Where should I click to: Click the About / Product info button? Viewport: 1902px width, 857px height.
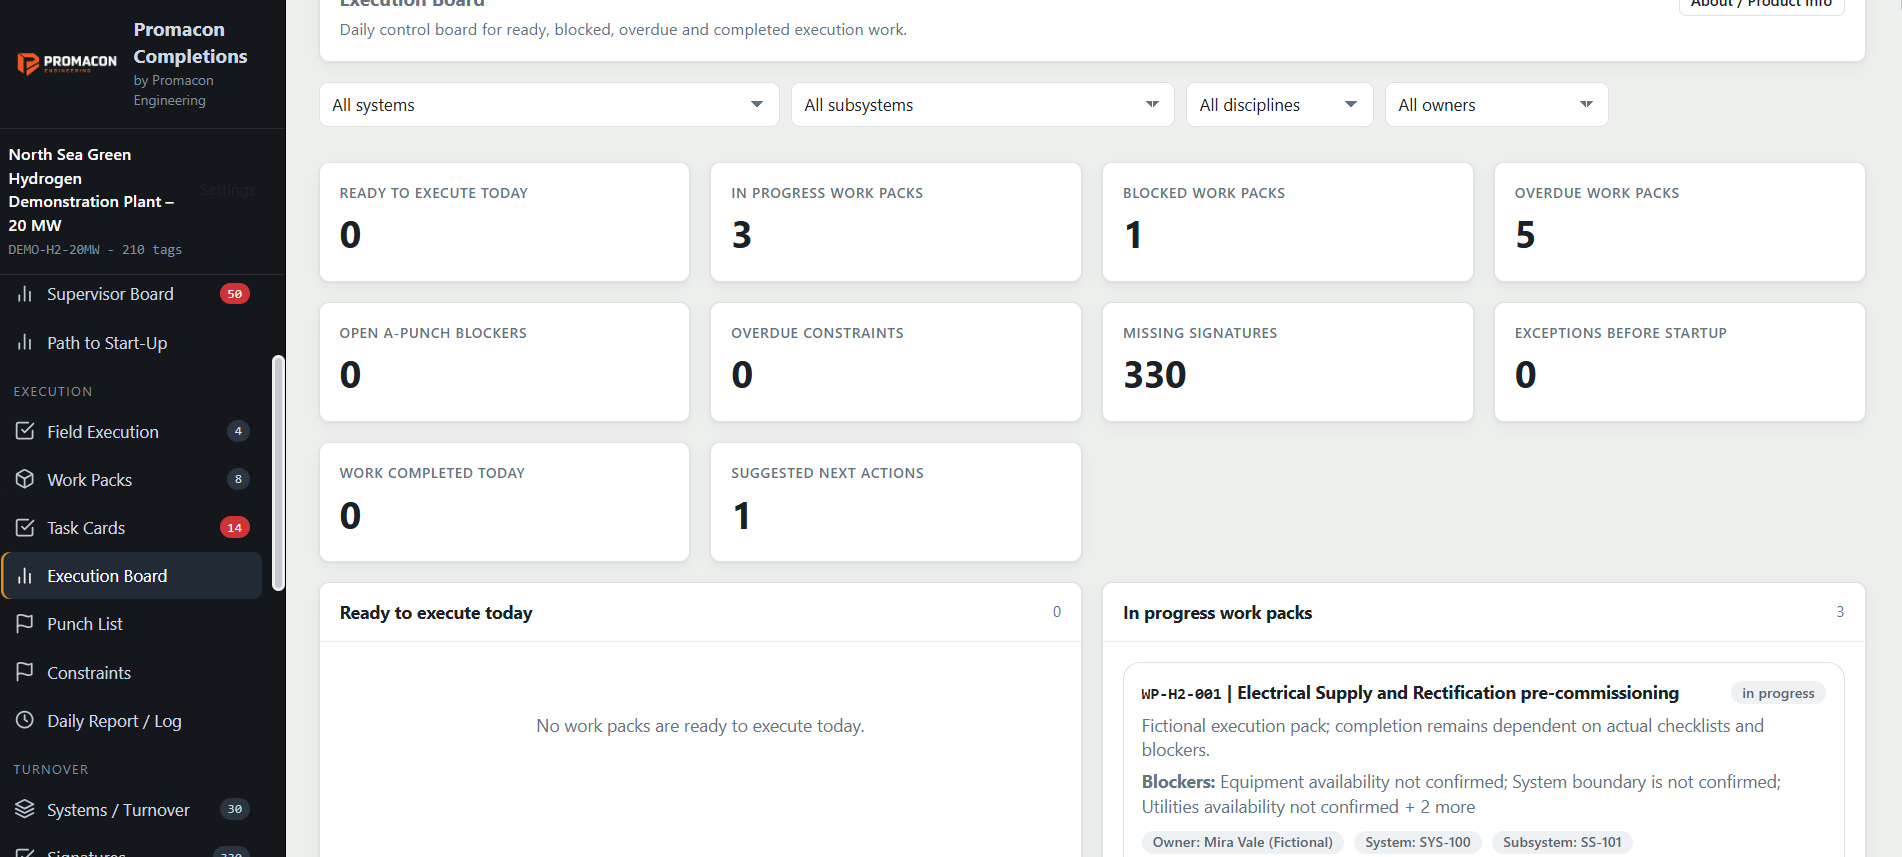click(1761, 3)
